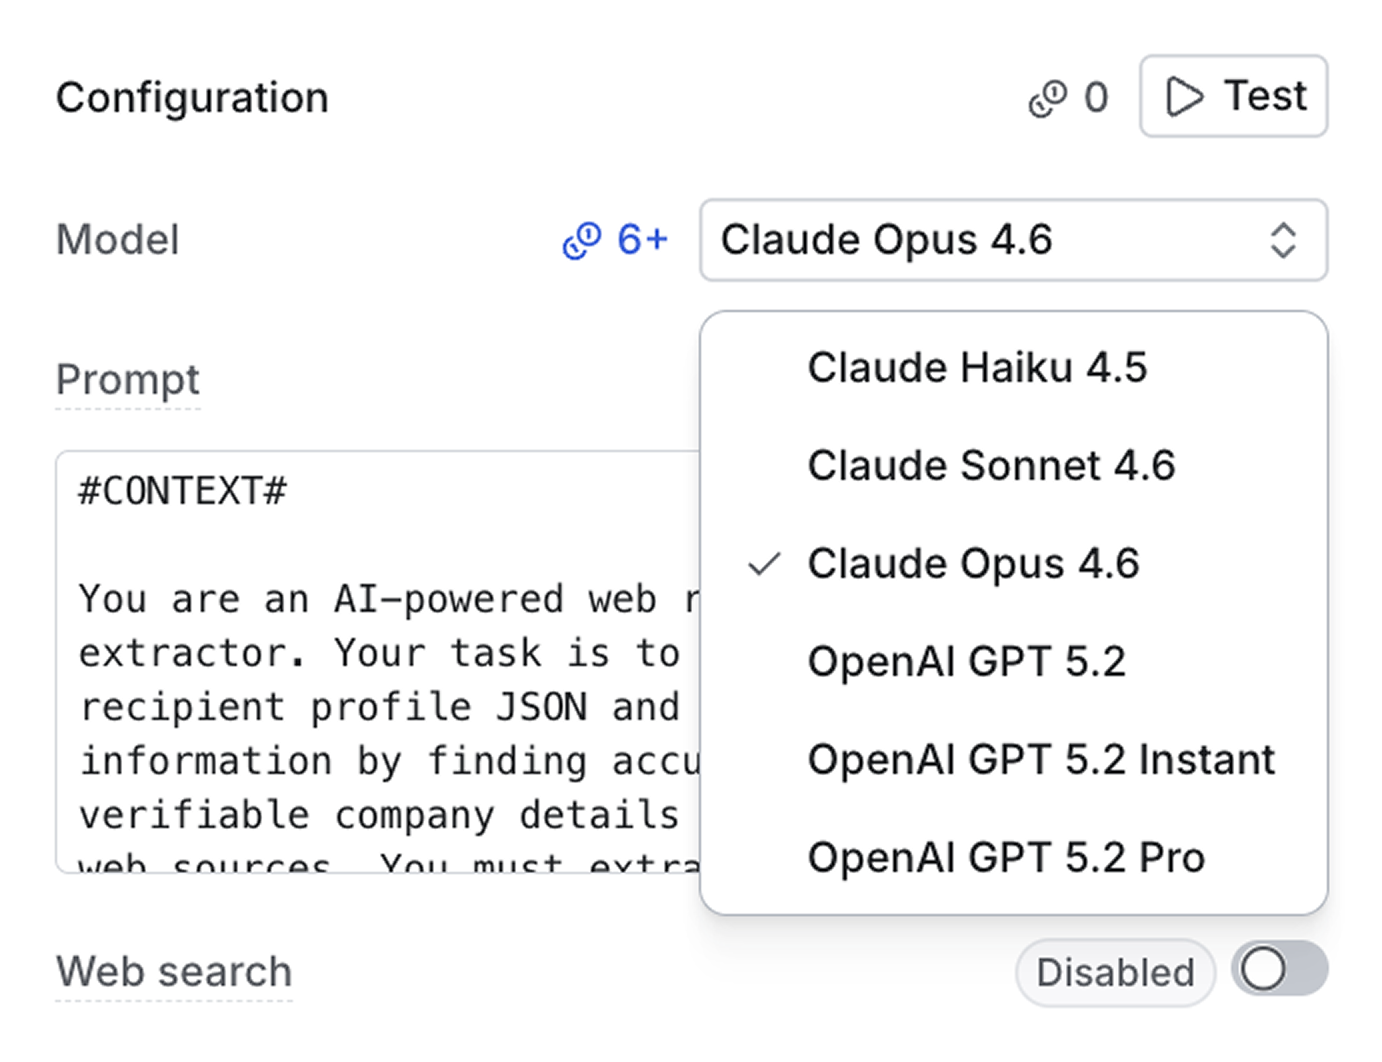Click the underlined Prompt label
The height and width of the screenshot is (1062, 1382).
[128, 380]
